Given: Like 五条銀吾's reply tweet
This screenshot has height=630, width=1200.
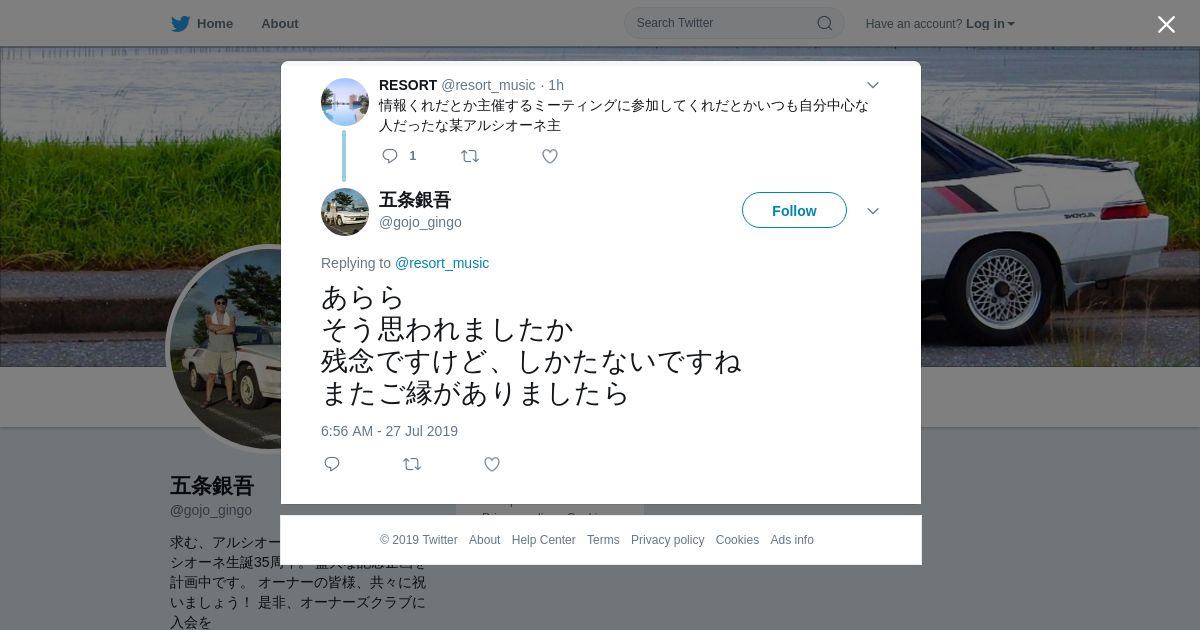Looking at the screenshot, I should tap(492, 464).
